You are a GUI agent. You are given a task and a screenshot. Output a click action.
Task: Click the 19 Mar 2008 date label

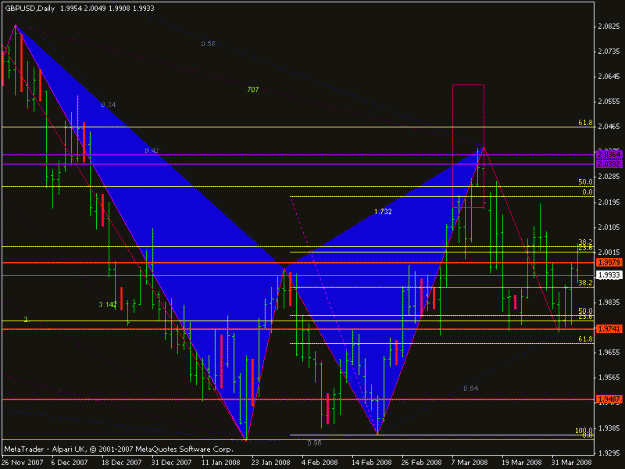[x=521, y=462]
